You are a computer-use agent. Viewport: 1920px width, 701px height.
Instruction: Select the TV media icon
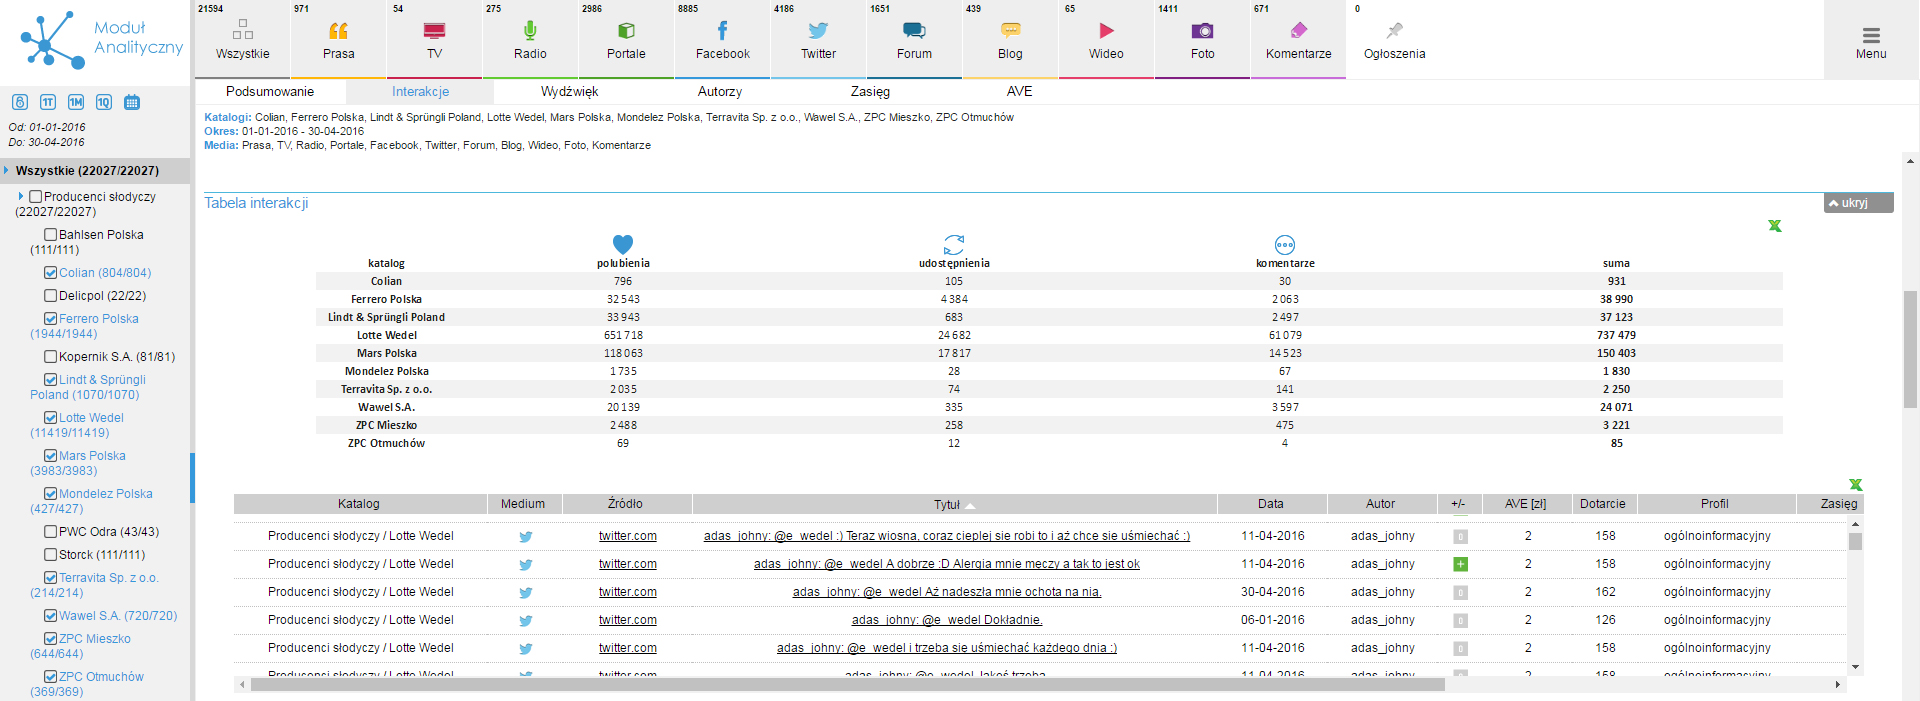point(434,31)
